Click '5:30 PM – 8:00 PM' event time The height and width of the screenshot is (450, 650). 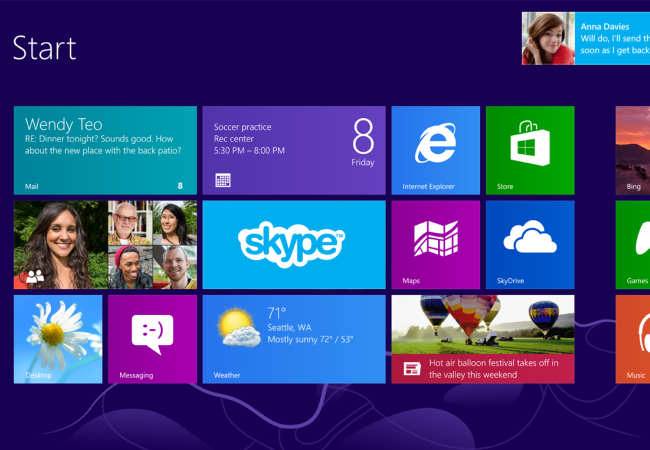point(249,151)
